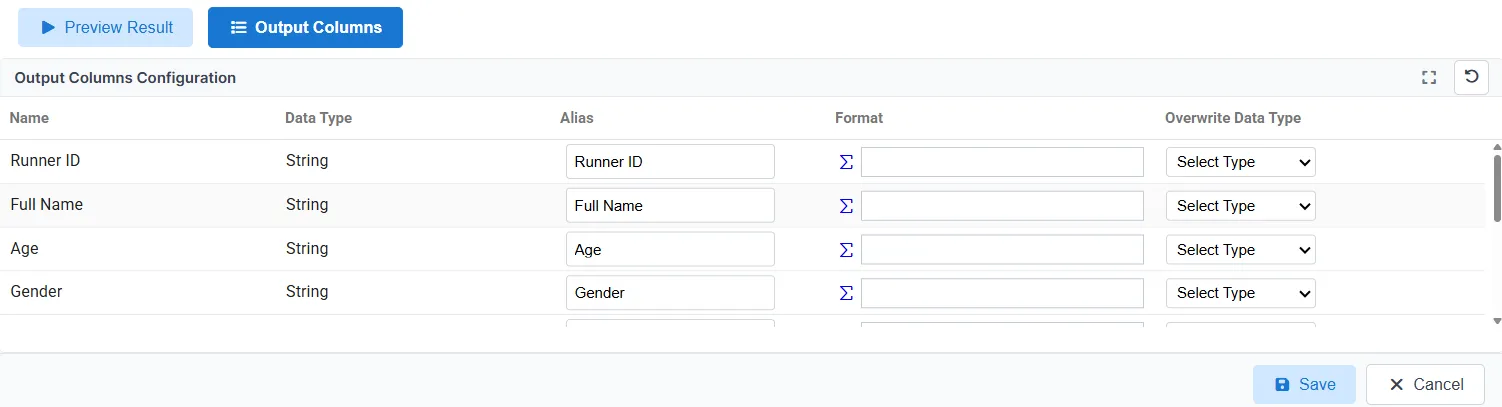Click the Output Columns Configuration title
The height and width of the screenshot is (407, 1502).
[125, 78]
